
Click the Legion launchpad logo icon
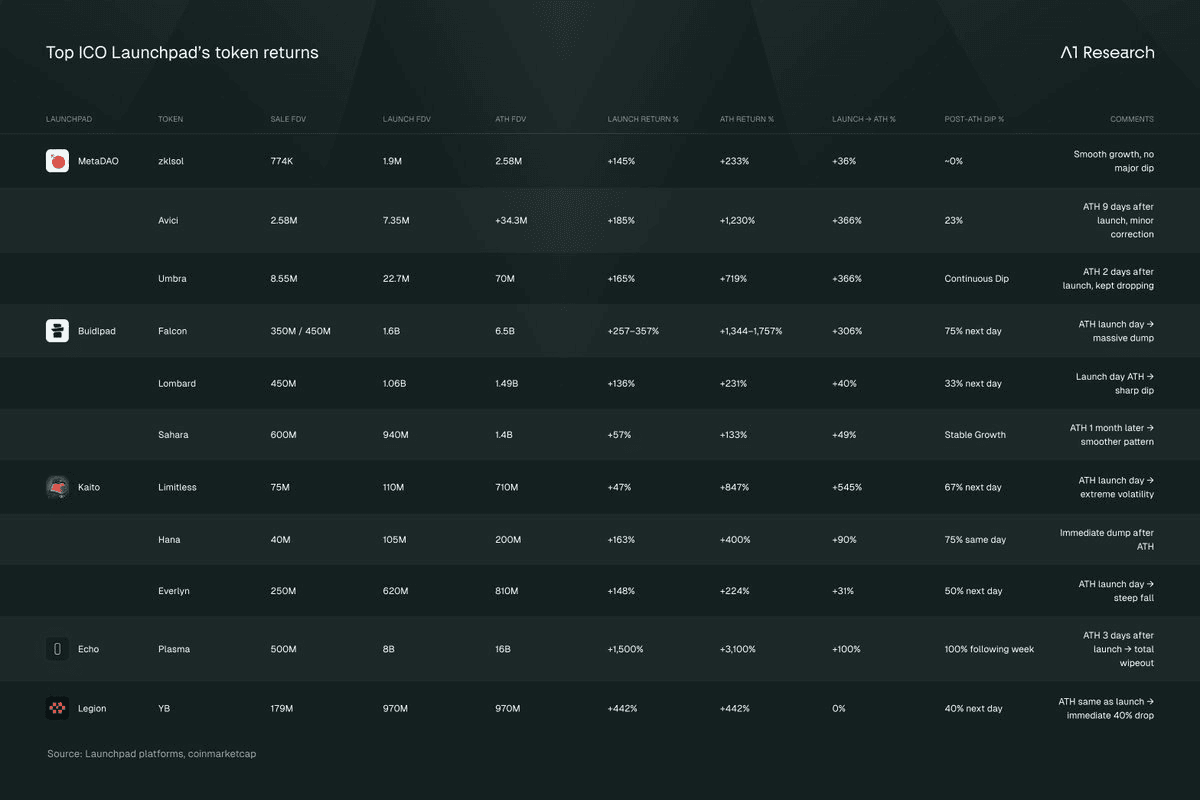click(57, 708)
